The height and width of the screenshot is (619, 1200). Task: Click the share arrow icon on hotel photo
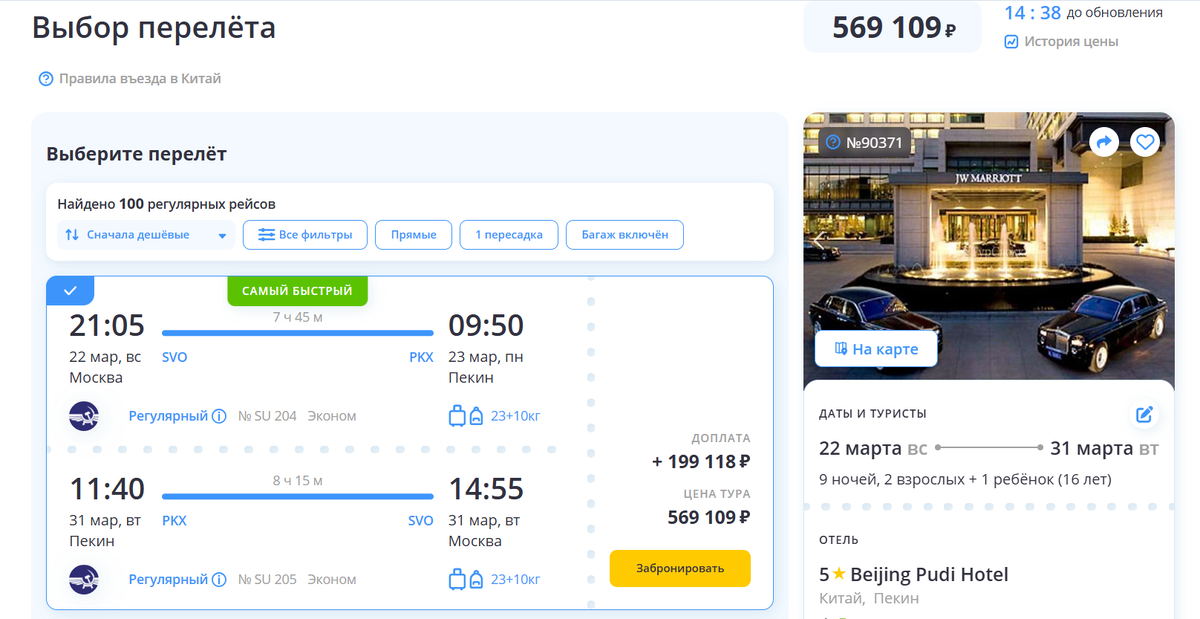pyautogui.click(x=1105, y=143)
